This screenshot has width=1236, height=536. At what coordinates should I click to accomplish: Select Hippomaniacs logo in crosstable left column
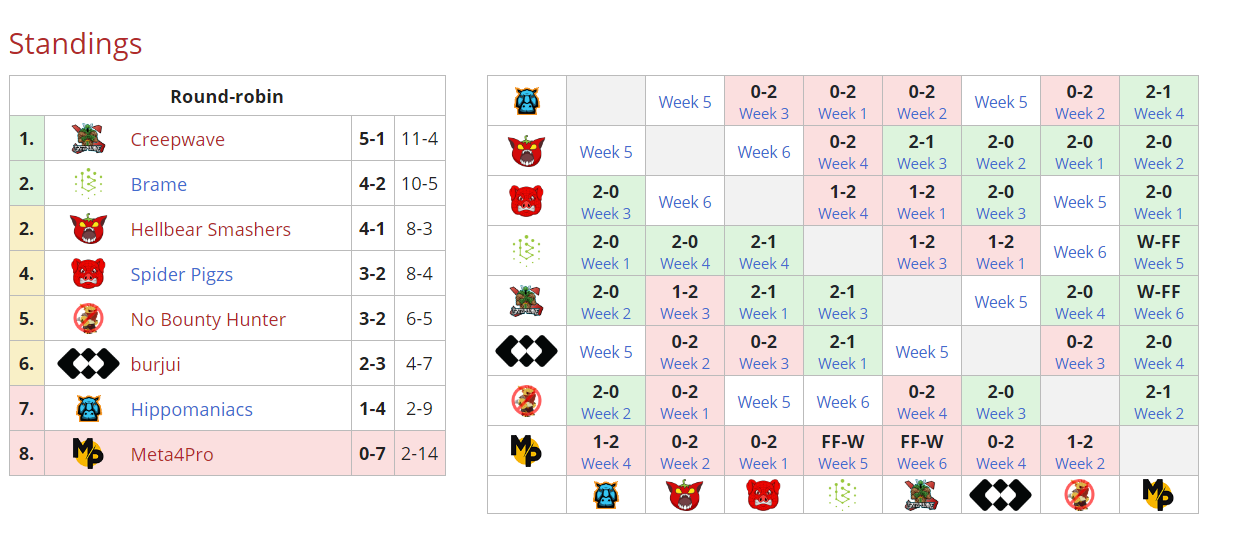point(526,101)
